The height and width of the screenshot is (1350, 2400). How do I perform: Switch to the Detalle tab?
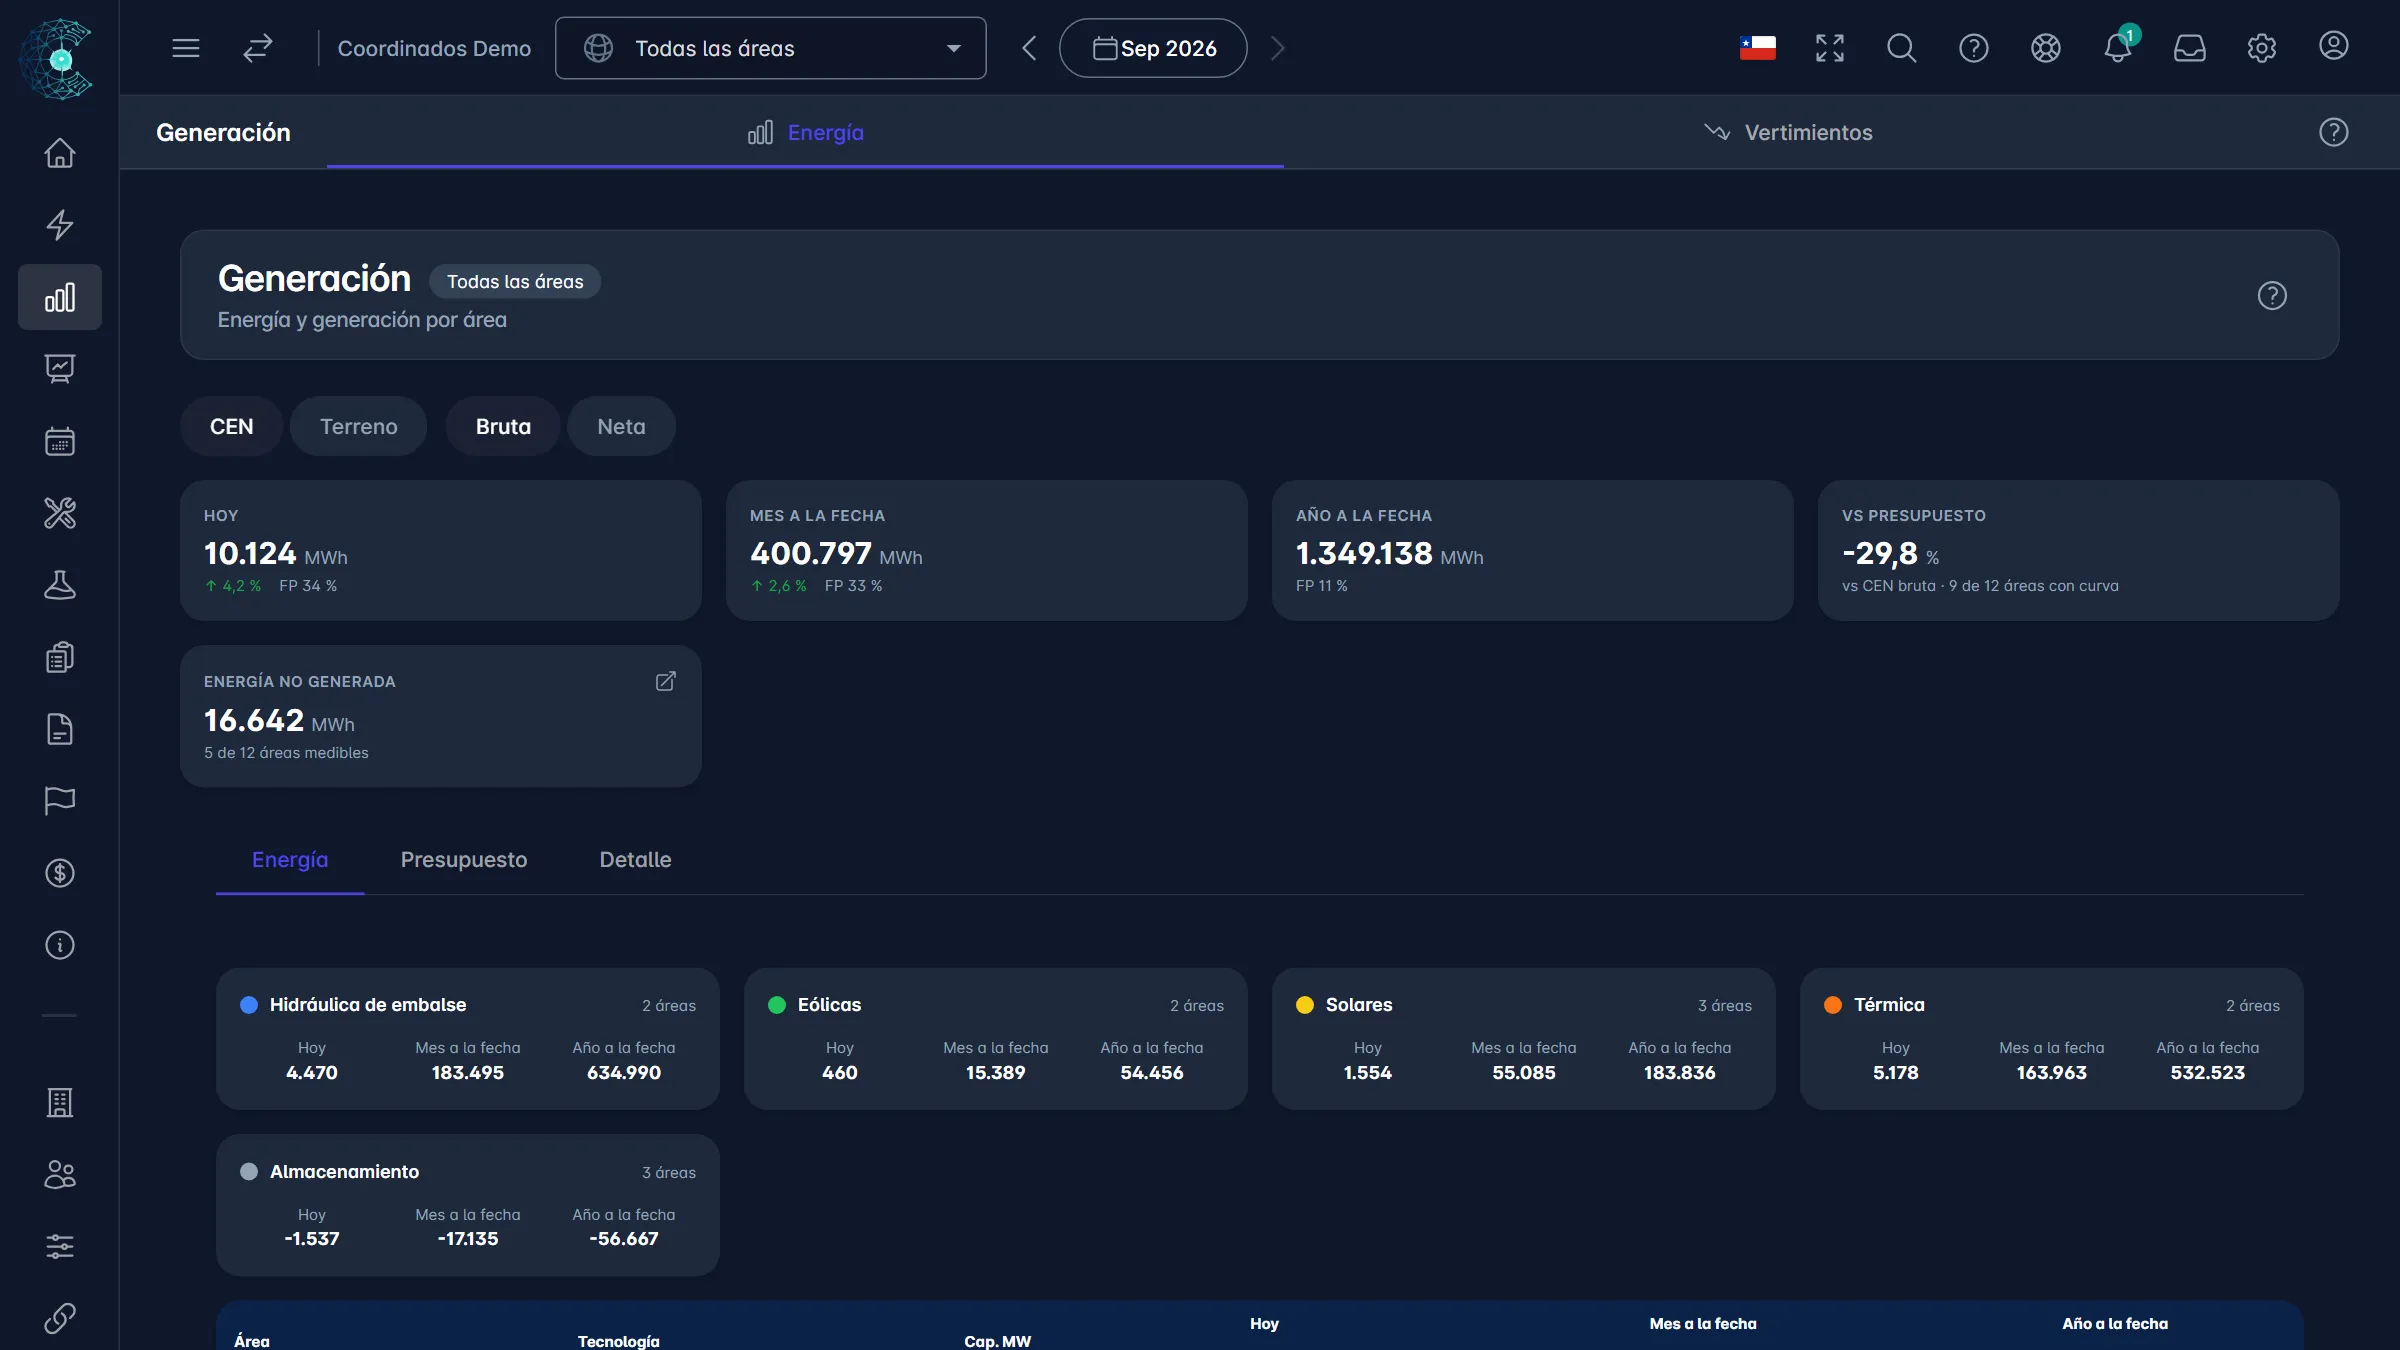(x=636, y=860)
